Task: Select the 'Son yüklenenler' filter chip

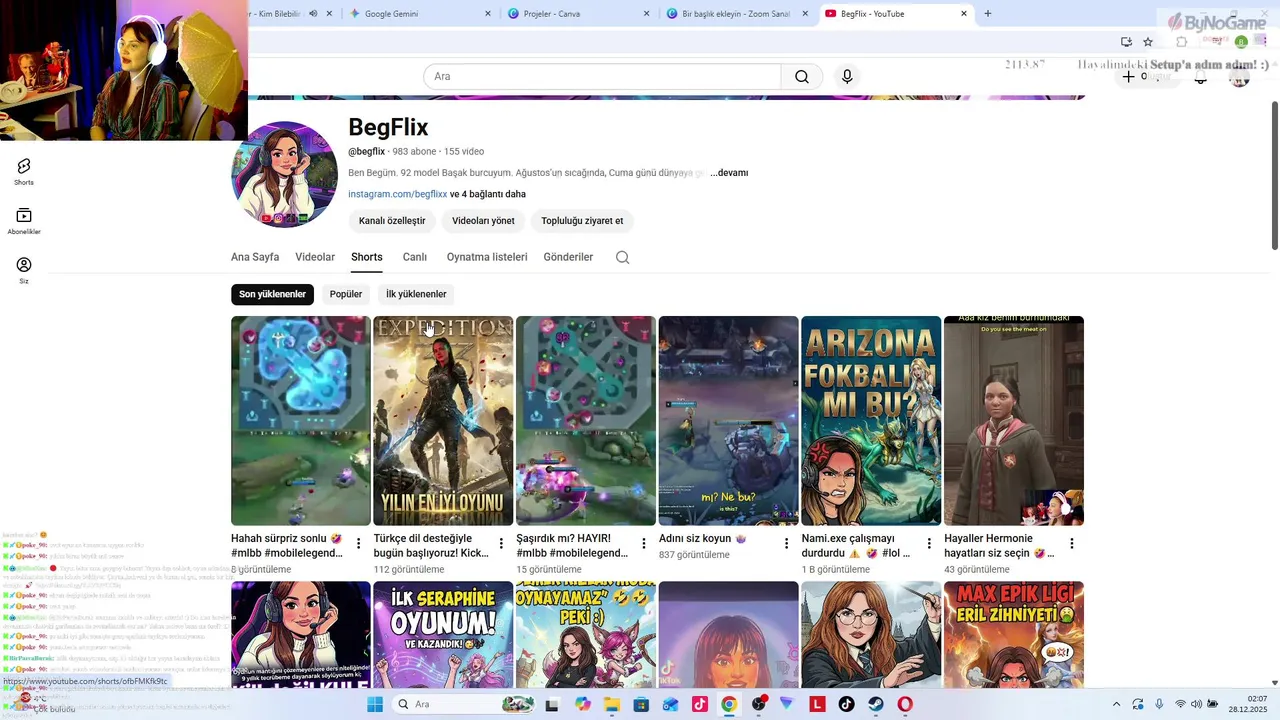Action: pos(272,294)
